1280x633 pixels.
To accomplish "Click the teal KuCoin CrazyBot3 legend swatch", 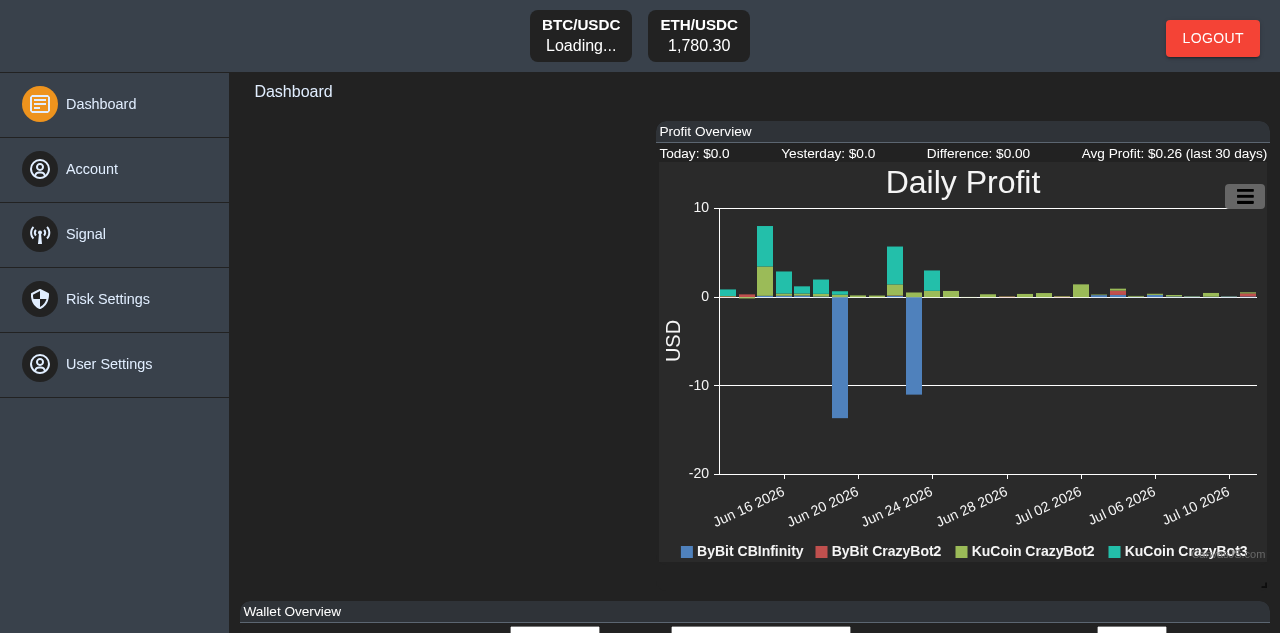I will click(1114, 552).
